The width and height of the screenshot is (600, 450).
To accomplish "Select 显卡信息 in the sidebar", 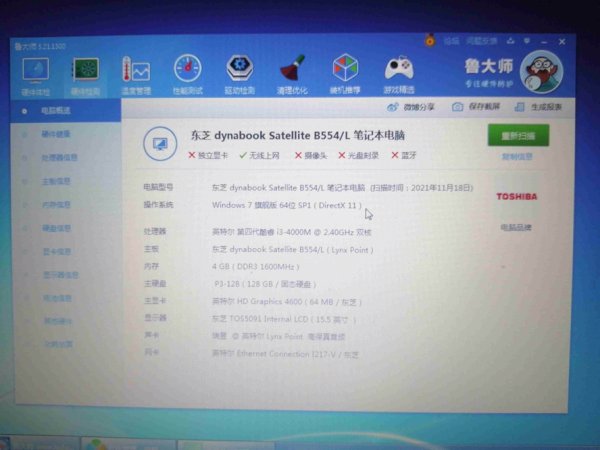I will (x=57, y=252).
